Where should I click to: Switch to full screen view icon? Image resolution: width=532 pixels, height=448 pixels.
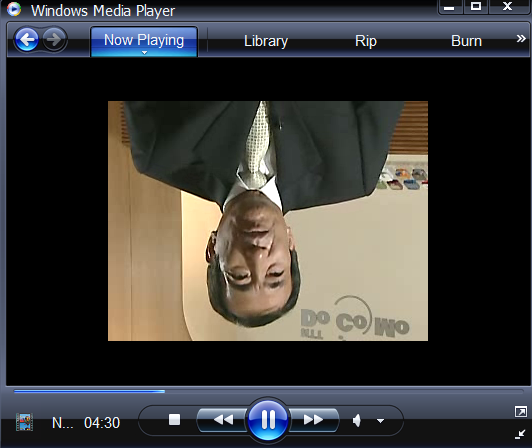click(520, 412)
